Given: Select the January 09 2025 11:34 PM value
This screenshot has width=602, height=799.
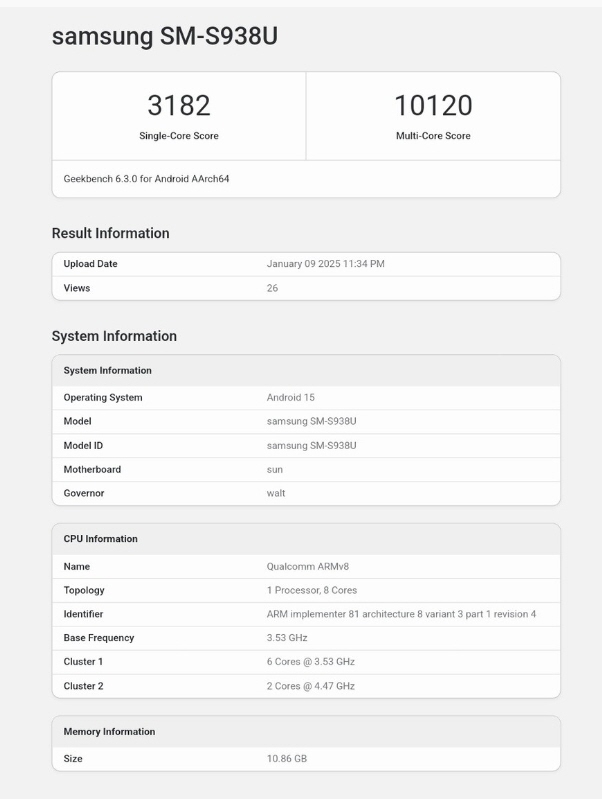Looking at the screenshot, I should (x=325, y=263).
